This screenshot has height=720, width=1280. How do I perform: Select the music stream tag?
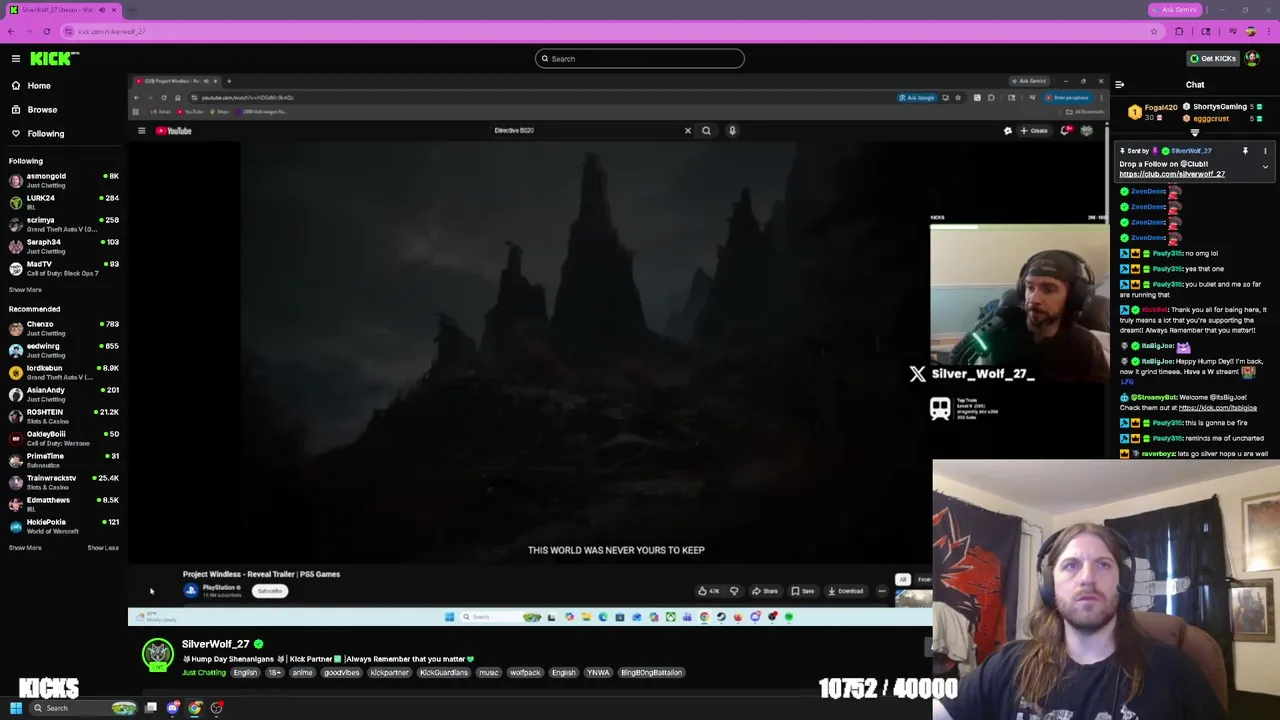coord(488,673)
